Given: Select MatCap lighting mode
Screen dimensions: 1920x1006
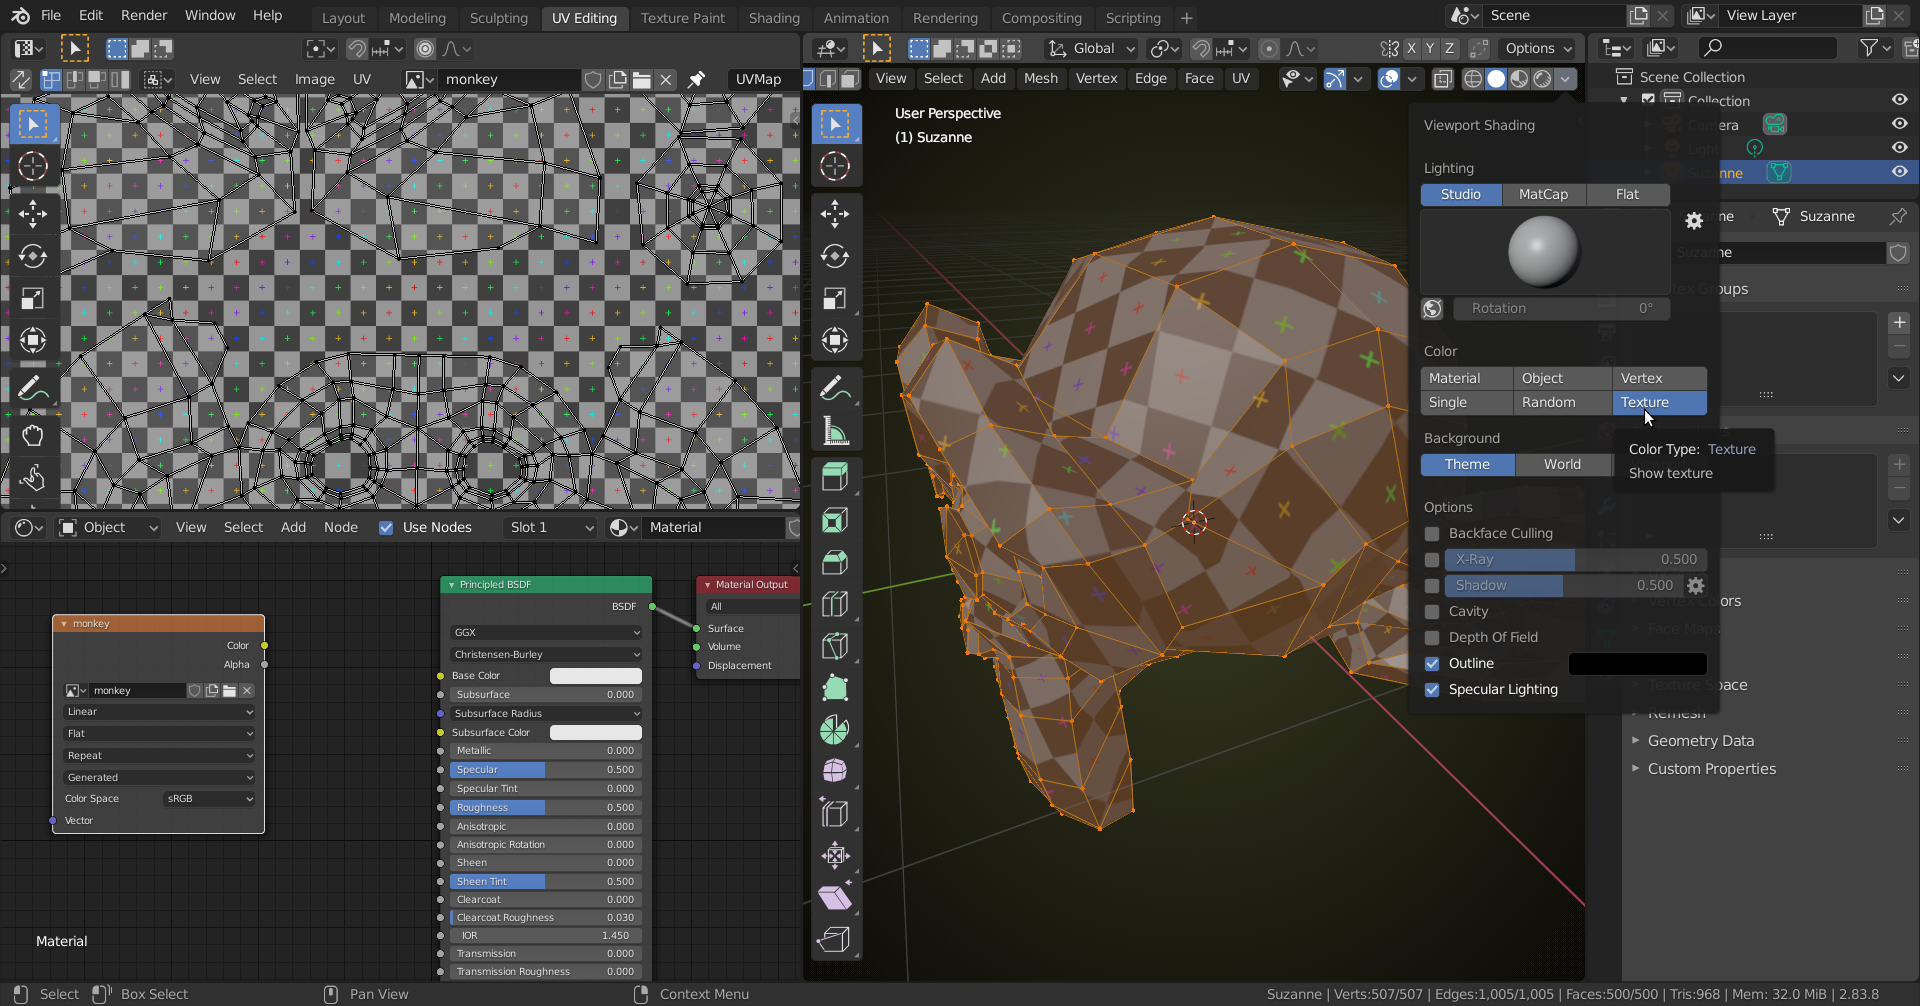Looking at the screenshot, I should [x=1543, y=195].
